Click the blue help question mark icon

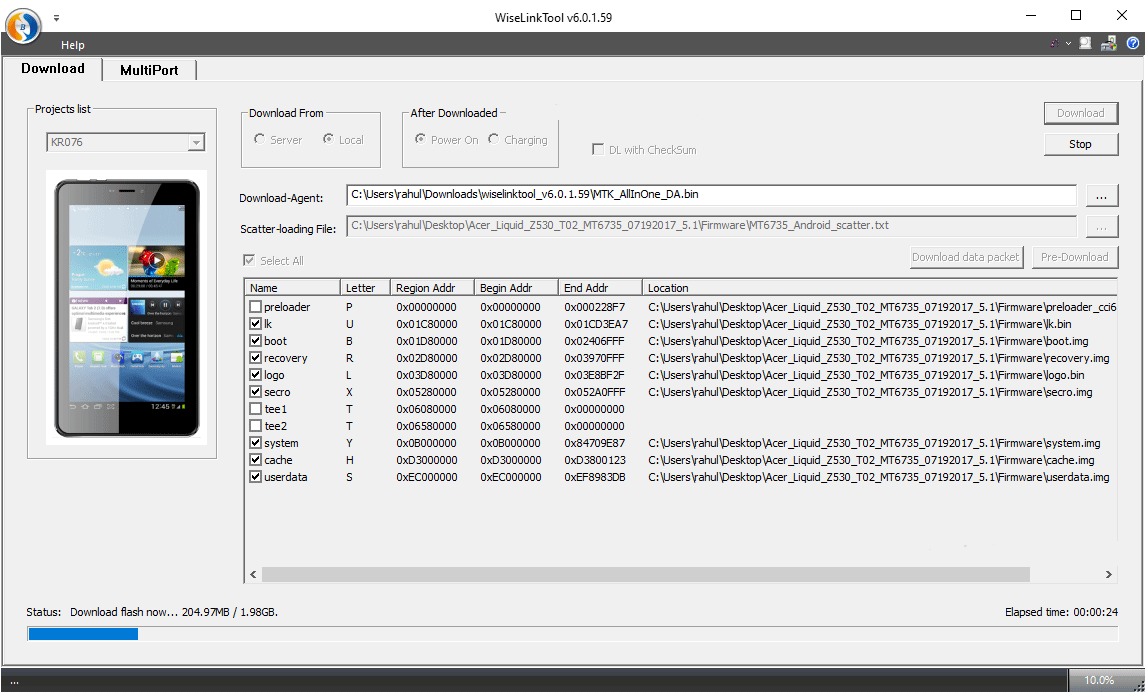tap(1132, 44)
